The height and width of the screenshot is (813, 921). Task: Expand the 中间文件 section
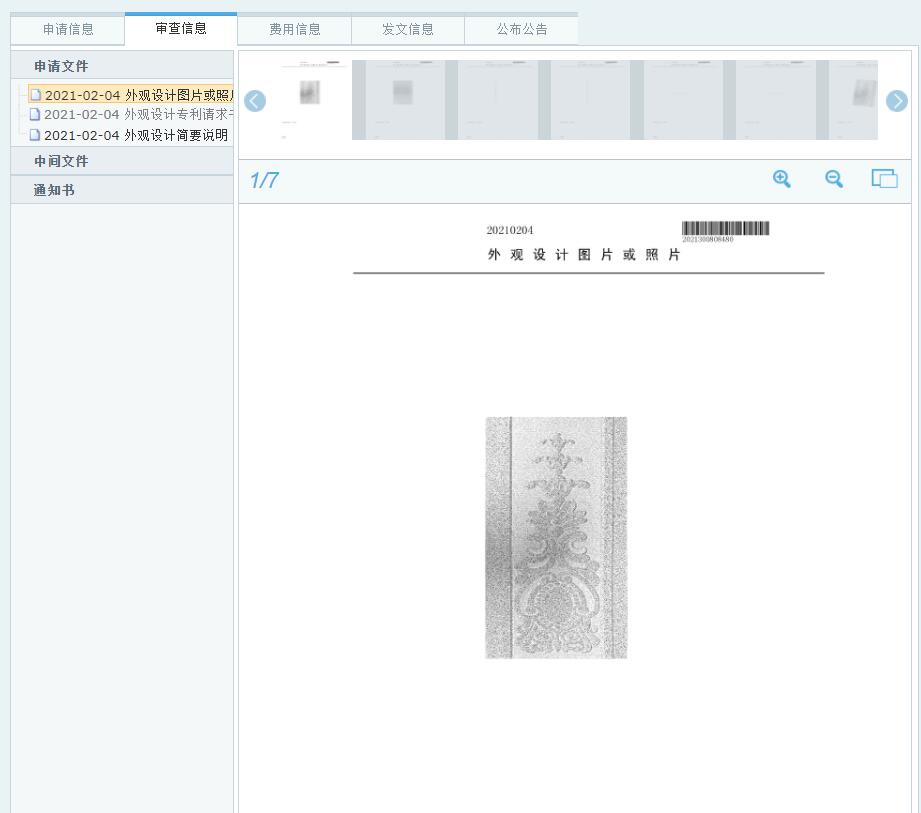coord(61,161)
